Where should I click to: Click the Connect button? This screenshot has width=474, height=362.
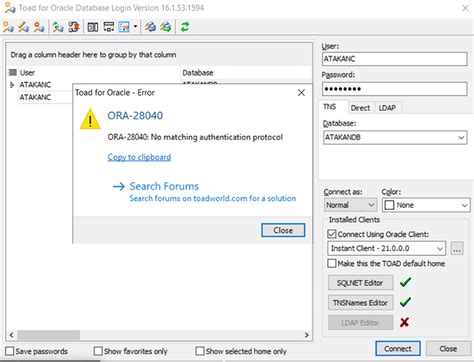pyautogui.click(x=398, y=349)
